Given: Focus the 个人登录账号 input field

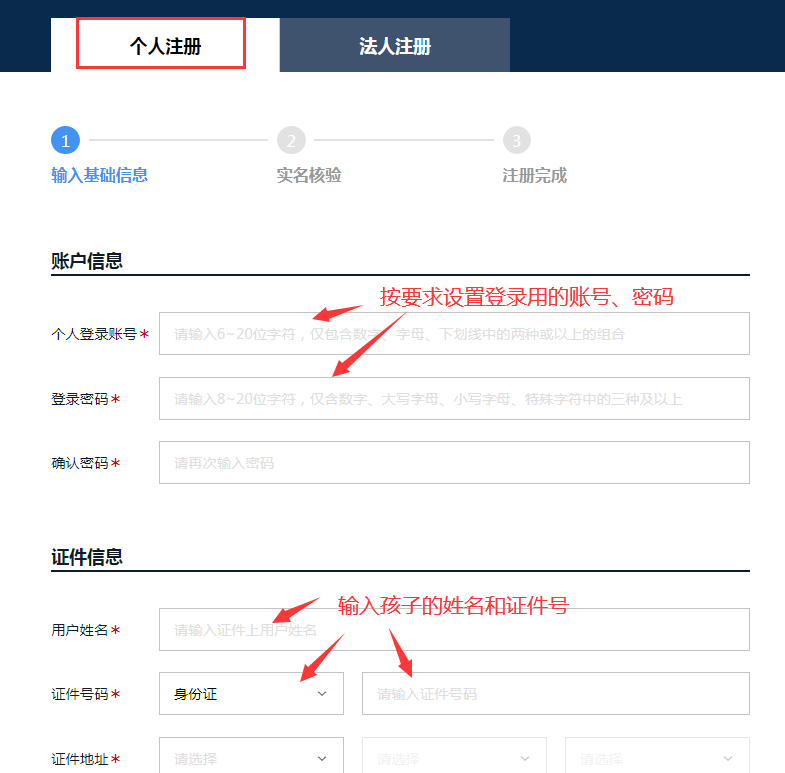Looking at the screenshot, I should (x=454, y=334).
